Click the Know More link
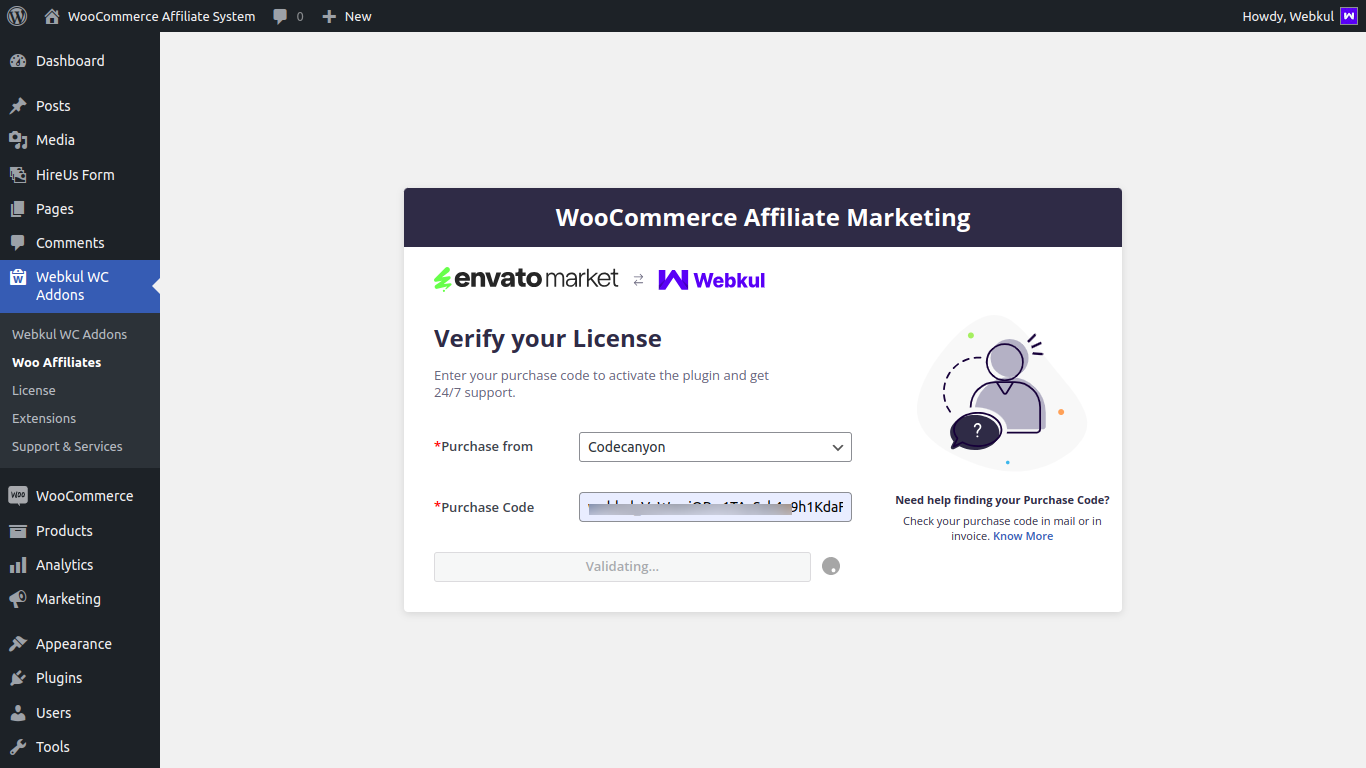The width and height of the screenshot is (1366, 768). (x=1023, y=535)
